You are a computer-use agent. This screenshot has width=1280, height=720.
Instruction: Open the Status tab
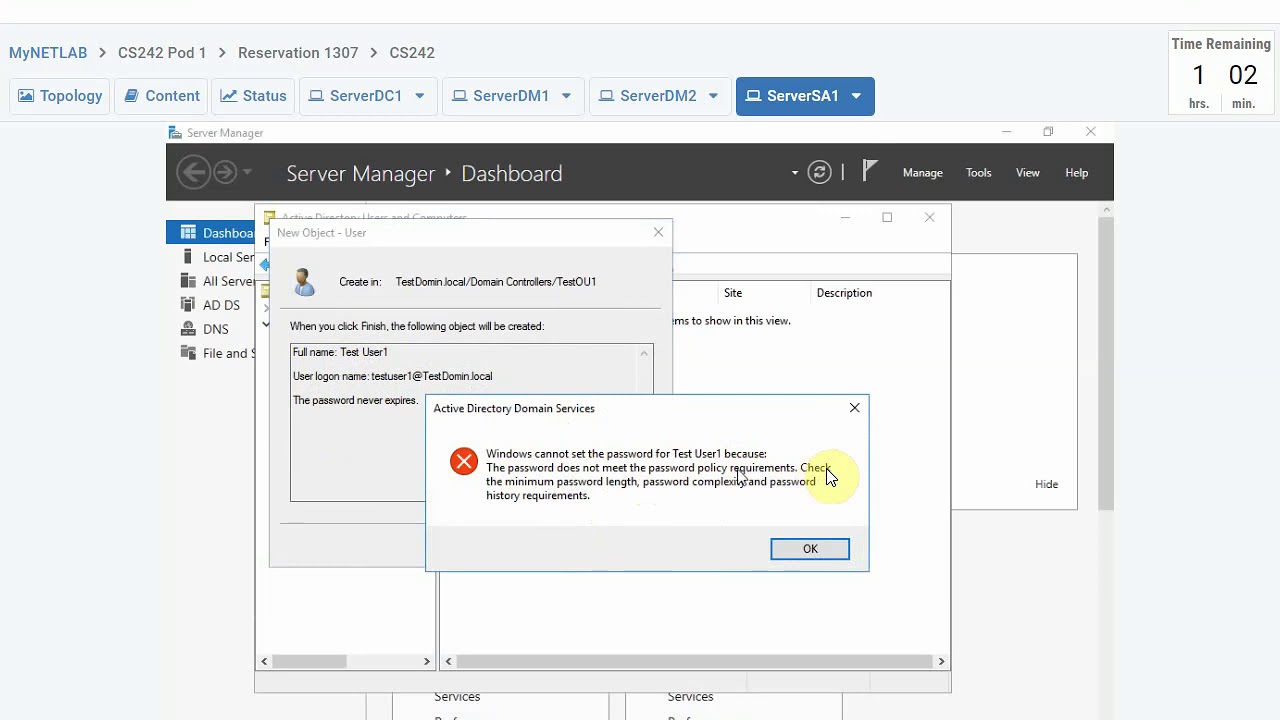(253, 96)
